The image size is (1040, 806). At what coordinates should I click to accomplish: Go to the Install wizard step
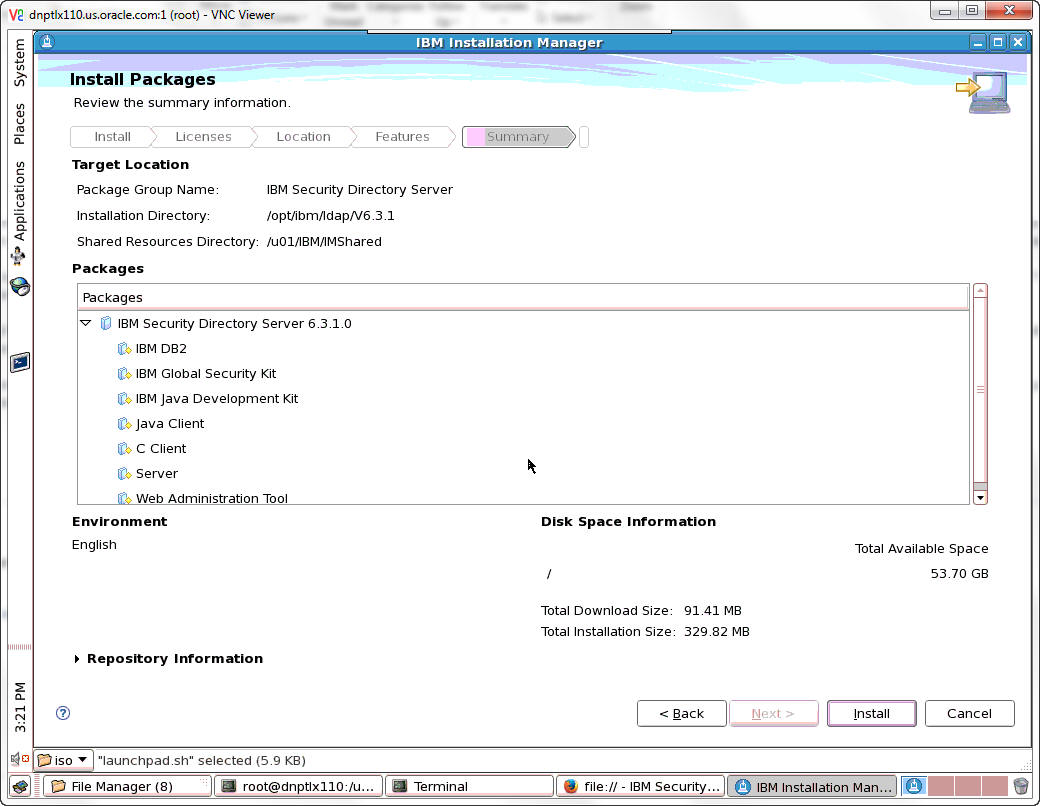point(112,137)
